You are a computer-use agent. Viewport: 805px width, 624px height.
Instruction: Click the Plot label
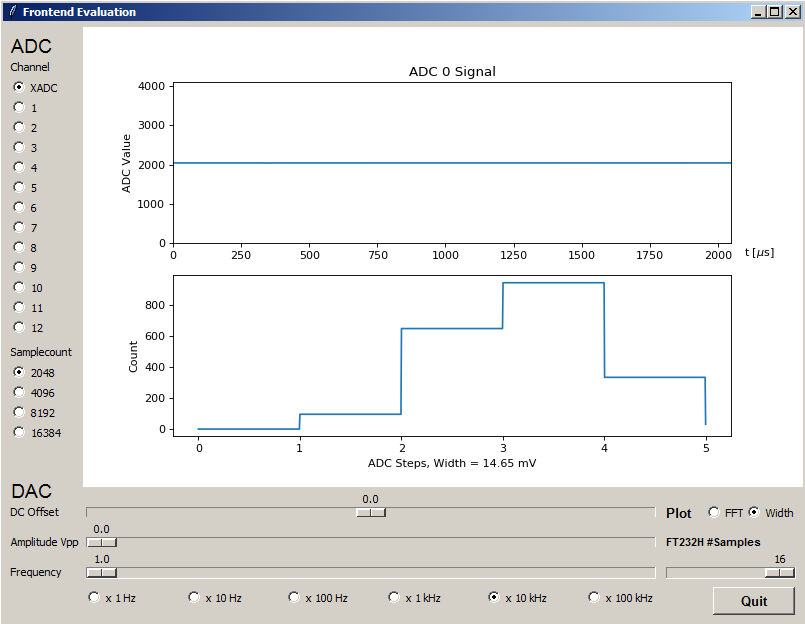679,514
